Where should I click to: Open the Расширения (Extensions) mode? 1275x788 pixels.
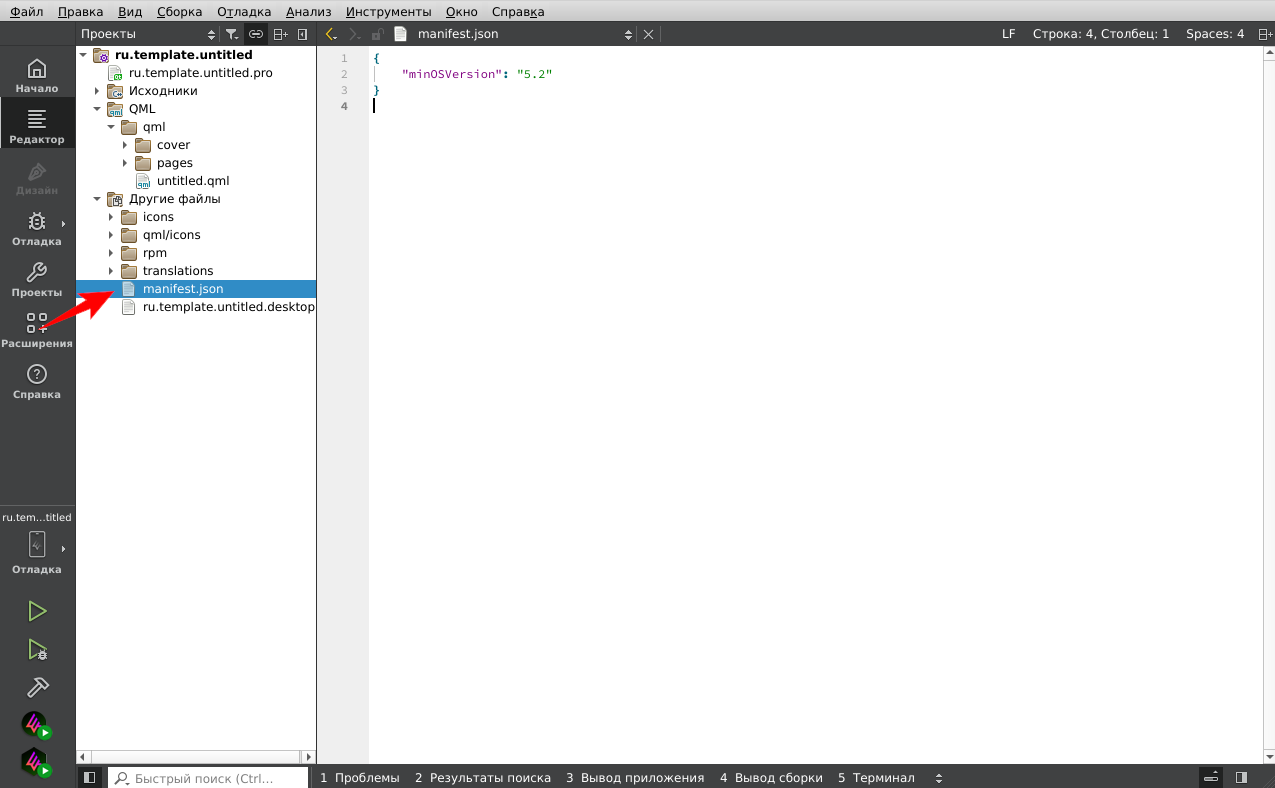(37, 330)
